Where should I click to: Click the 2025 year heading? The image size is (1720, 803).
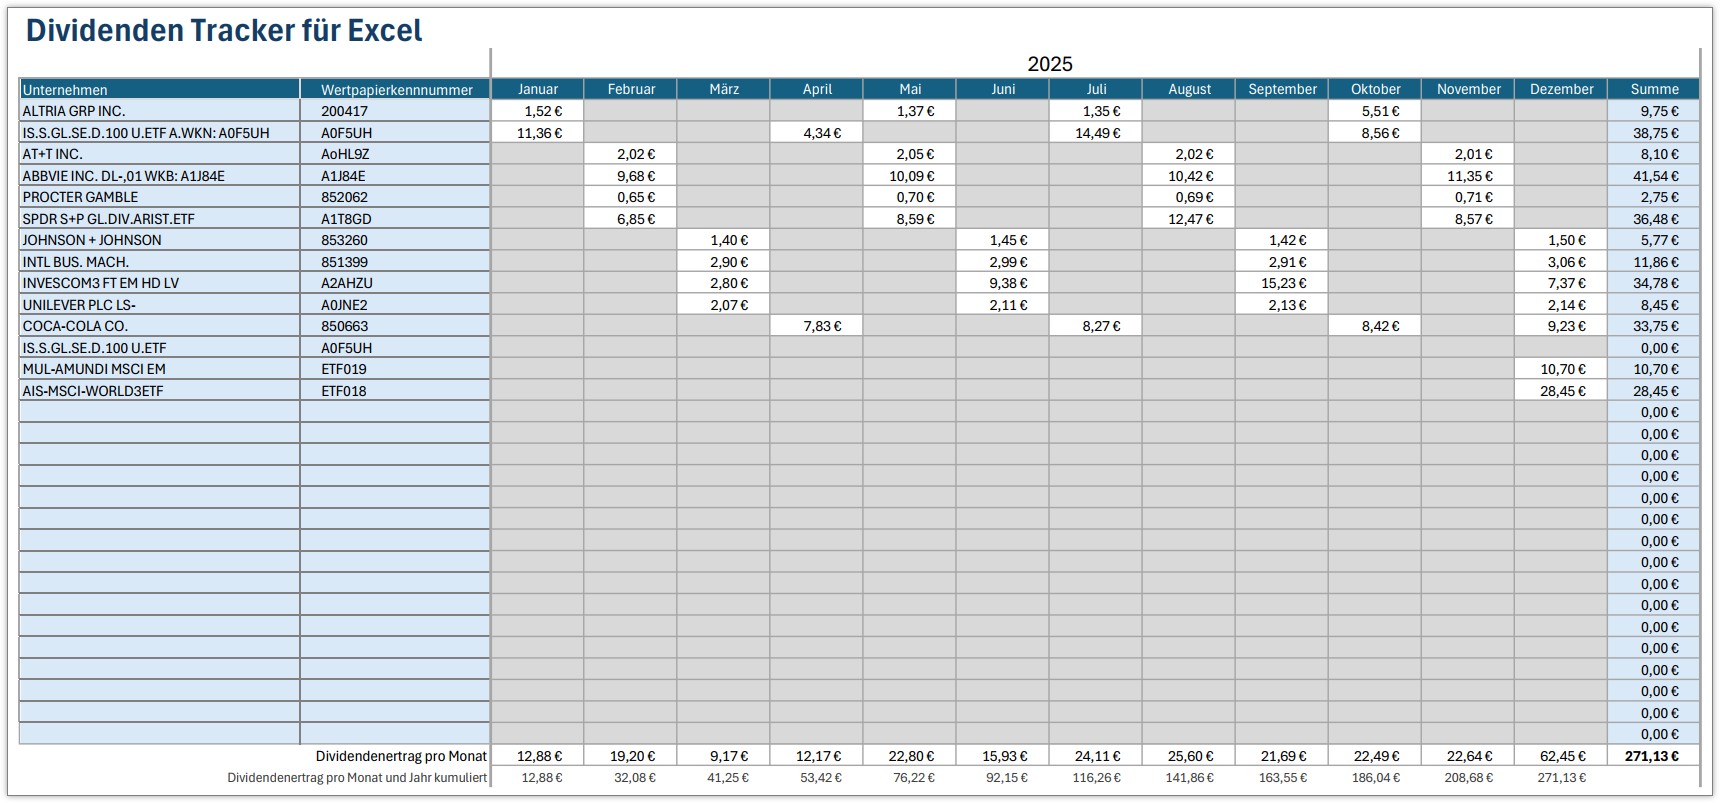point(1049,64)
